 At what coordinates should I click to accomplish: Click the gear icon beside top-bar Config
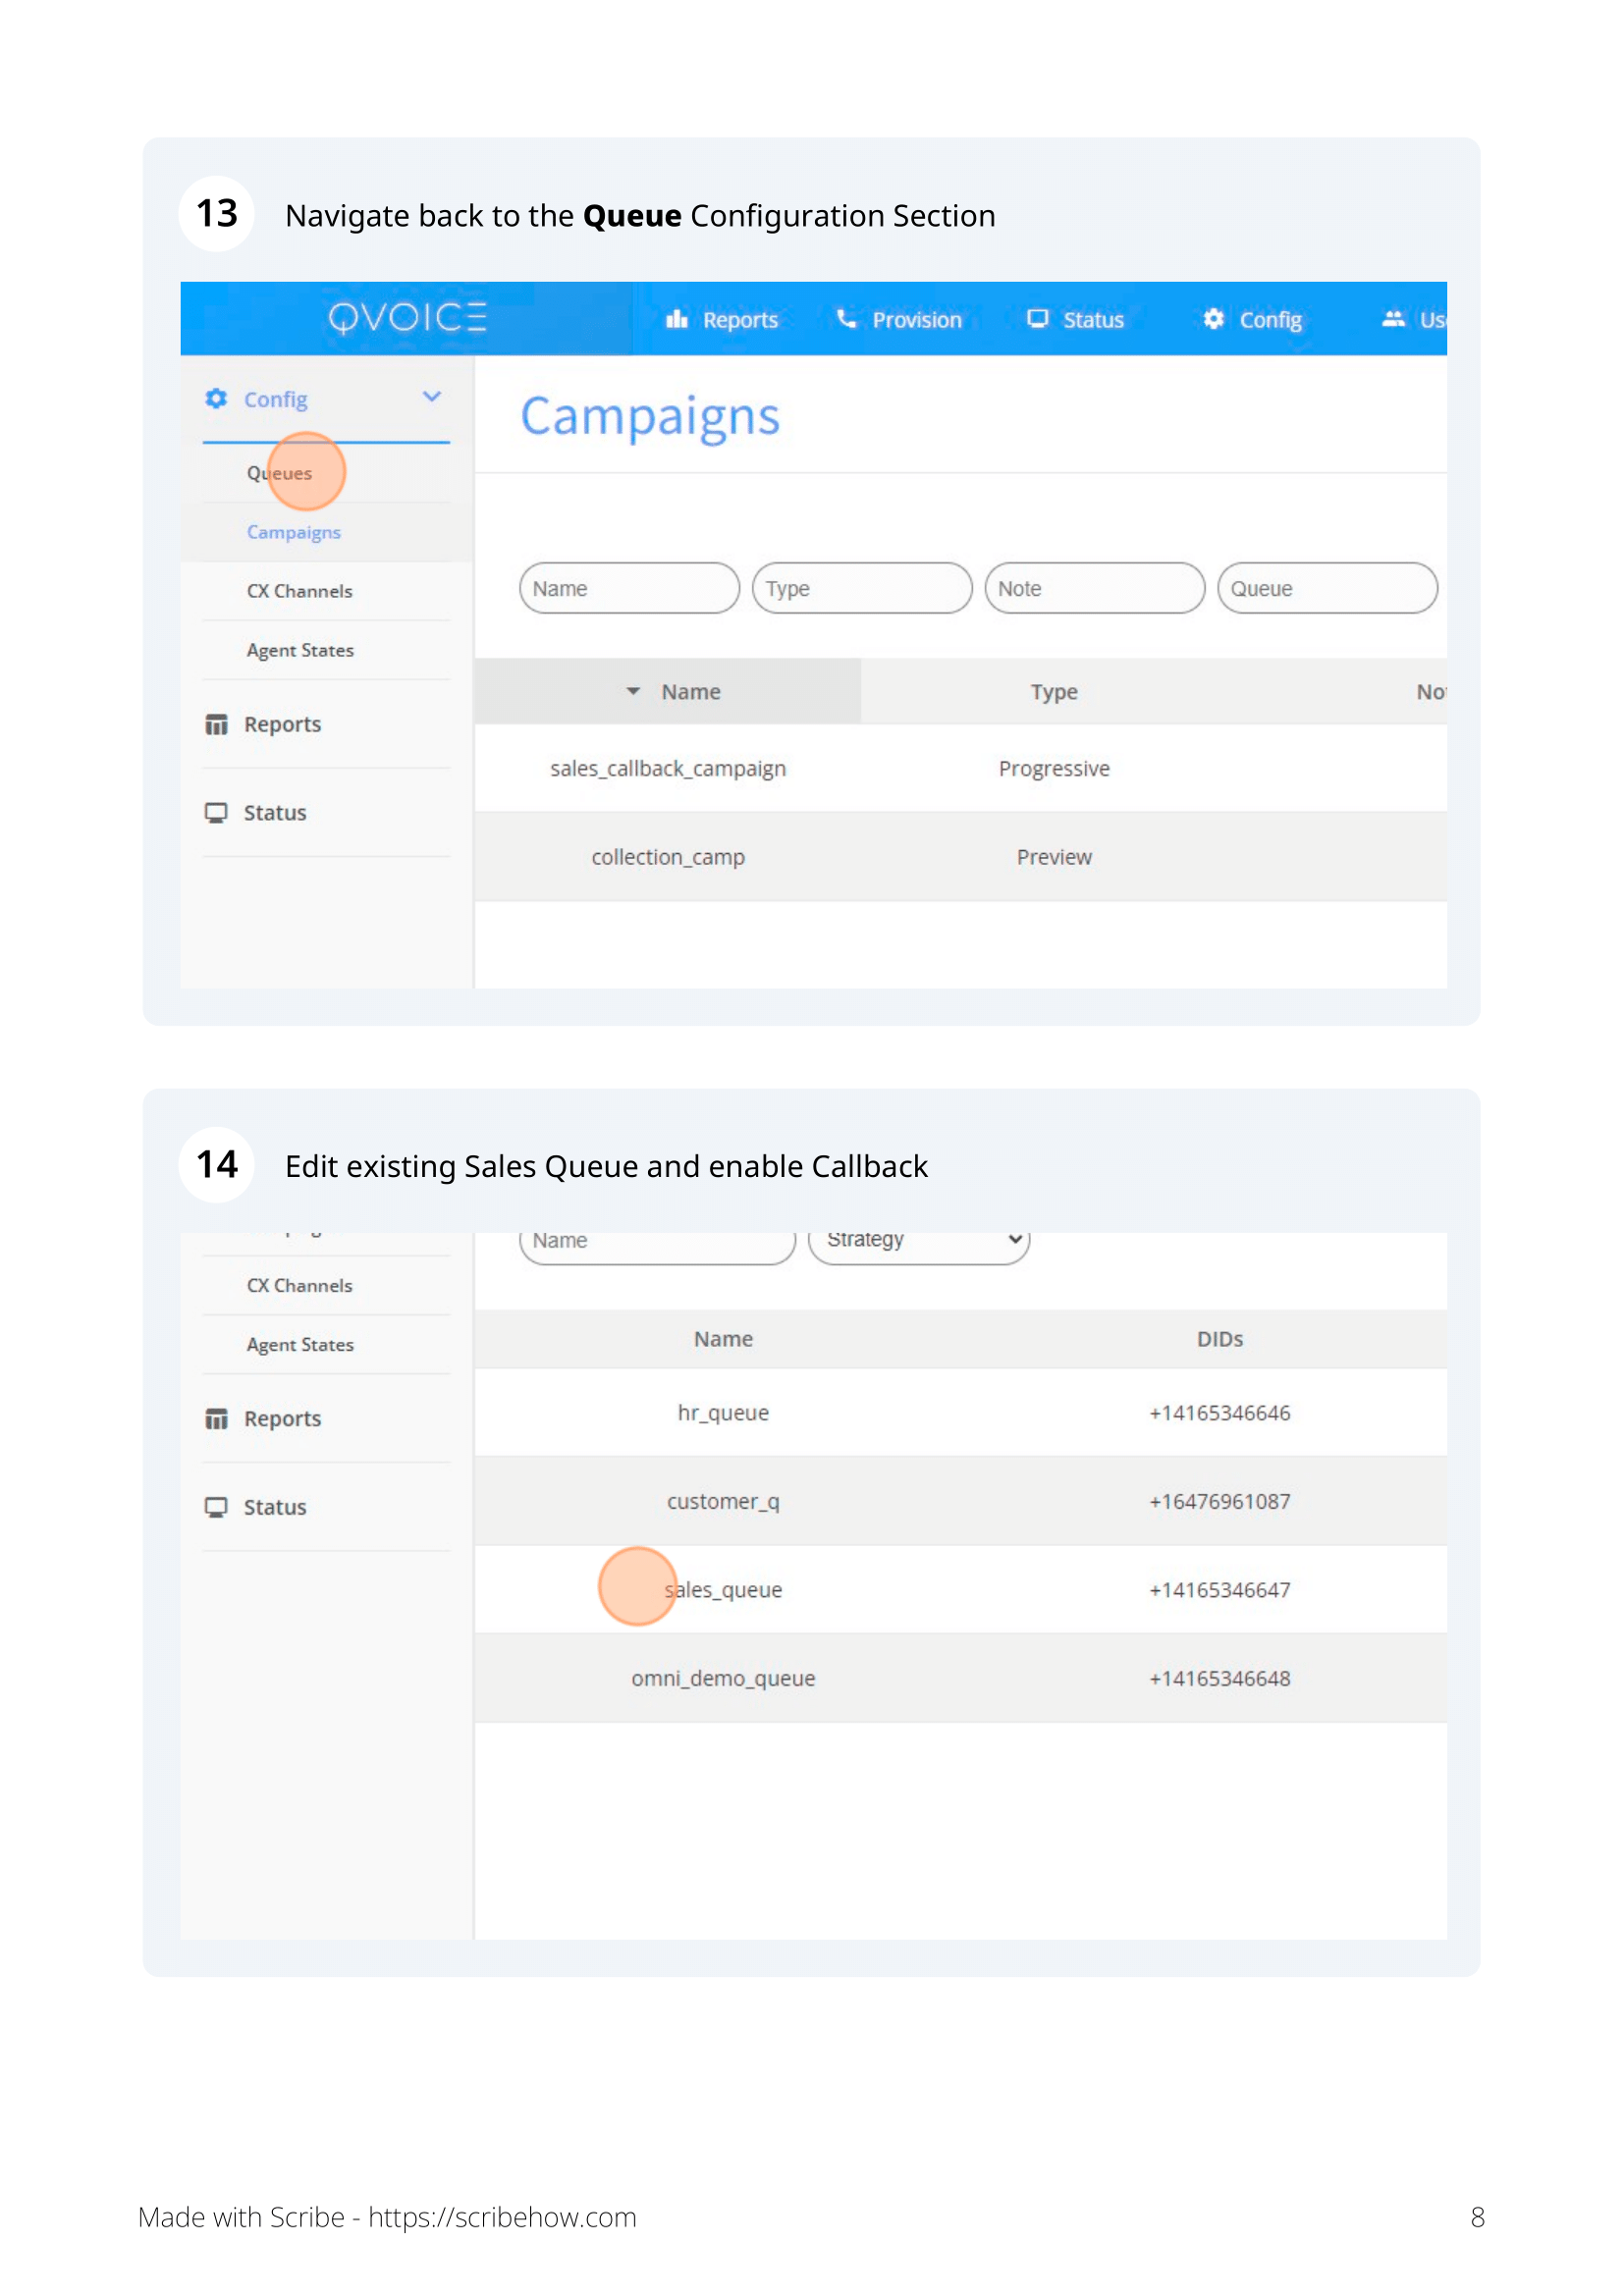click(1213, 319)
